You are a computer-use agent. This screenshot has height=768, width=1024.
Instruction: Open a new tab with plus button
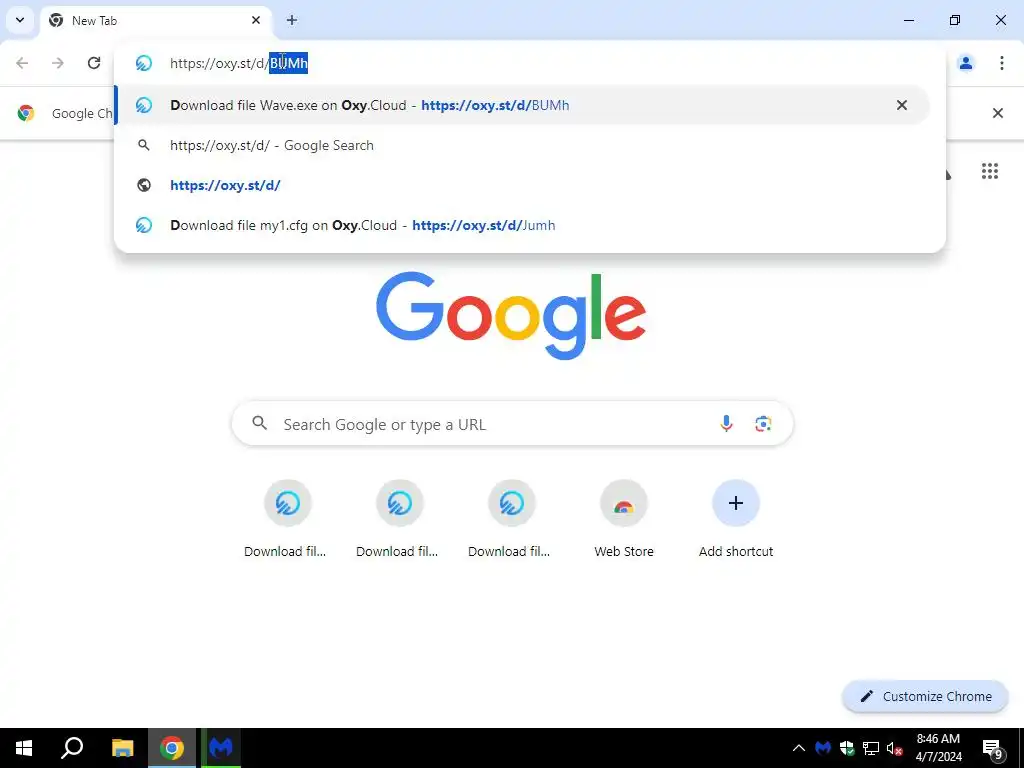coord(292,20)
